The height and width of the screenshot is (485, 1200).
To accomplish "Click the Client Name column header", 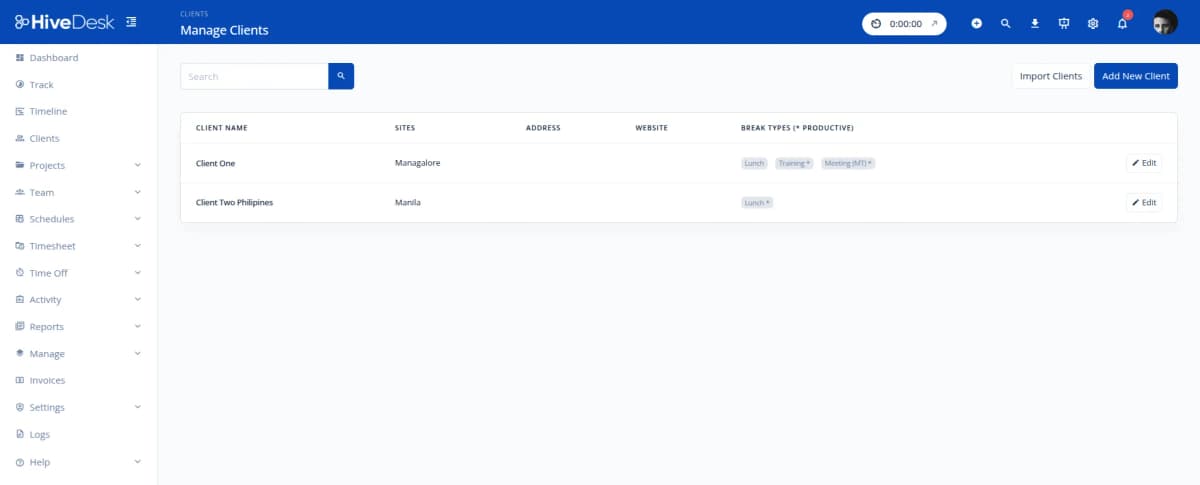I will click(221, 128).
